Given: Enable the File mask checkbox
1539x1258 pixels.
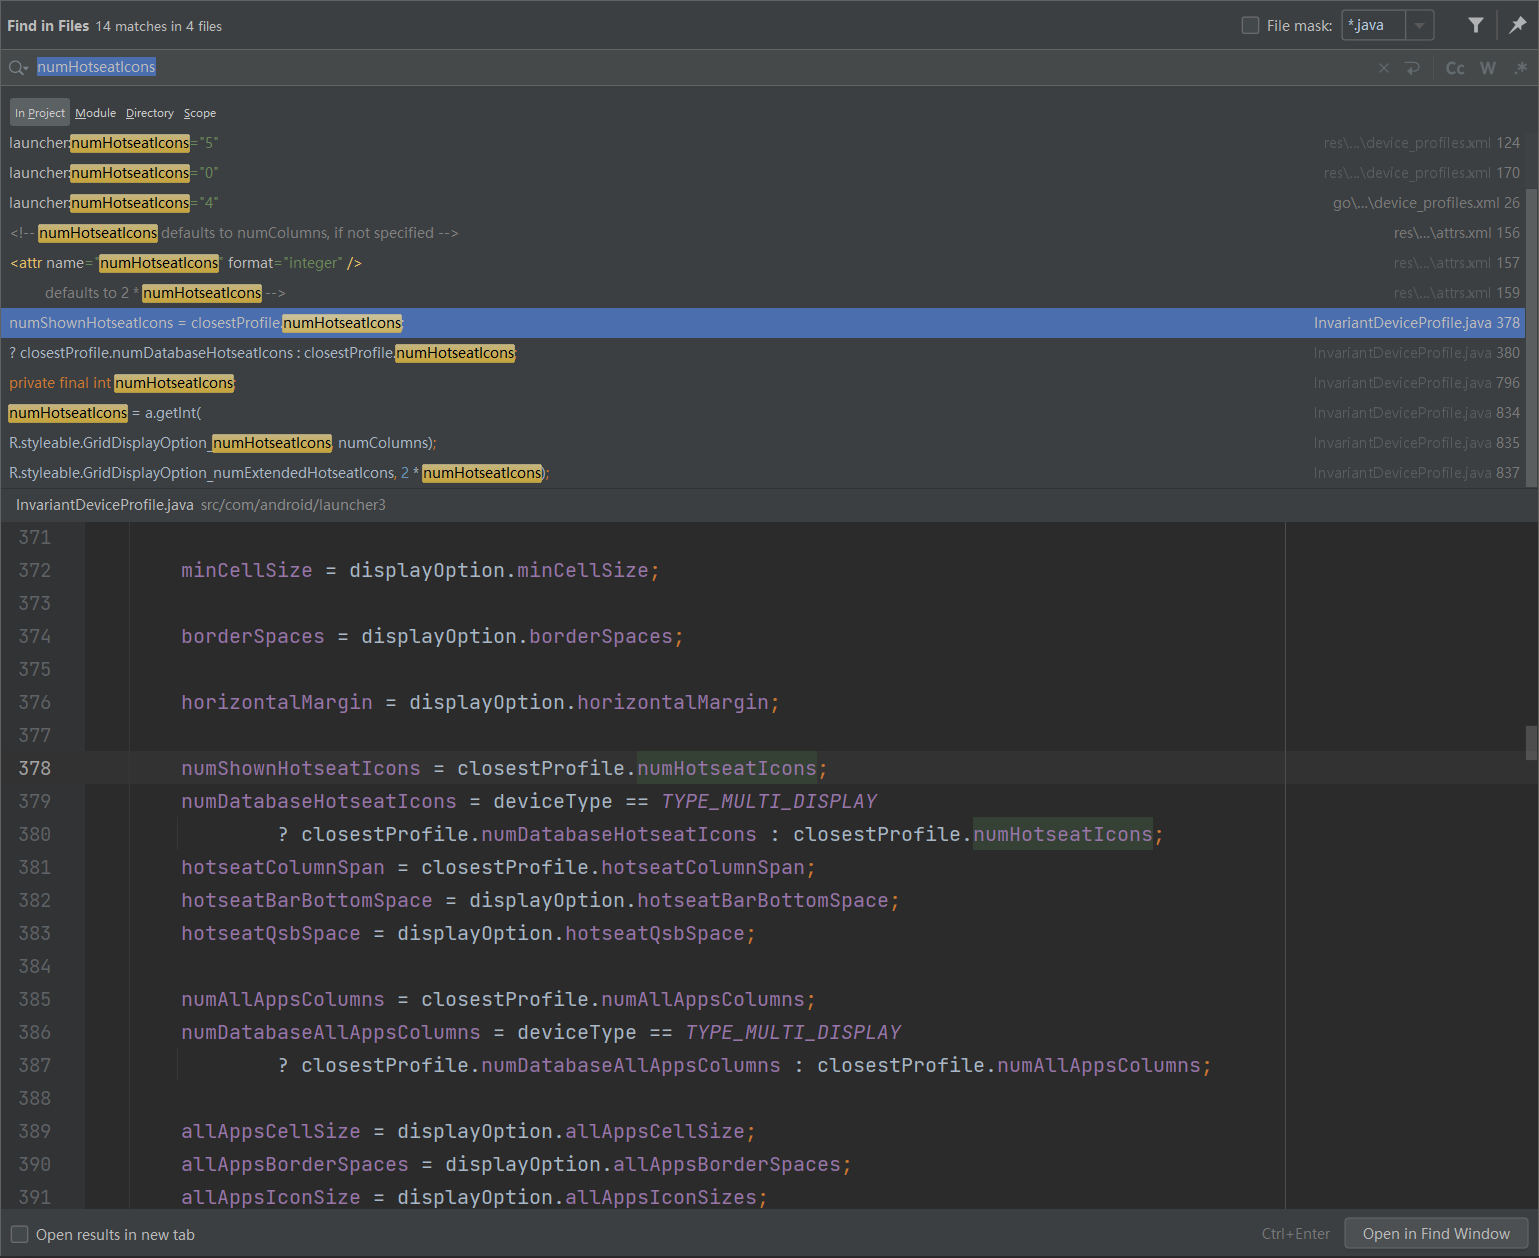Looking at the screenshot, I should pos(1250,25).
